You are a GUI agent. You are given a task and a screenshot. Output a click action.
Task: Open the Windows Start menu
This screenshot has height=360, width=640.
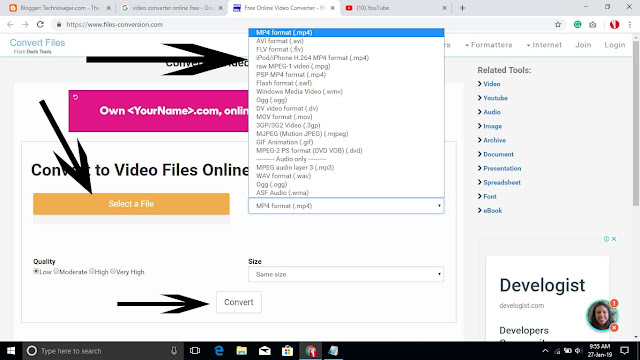point(11,351)
